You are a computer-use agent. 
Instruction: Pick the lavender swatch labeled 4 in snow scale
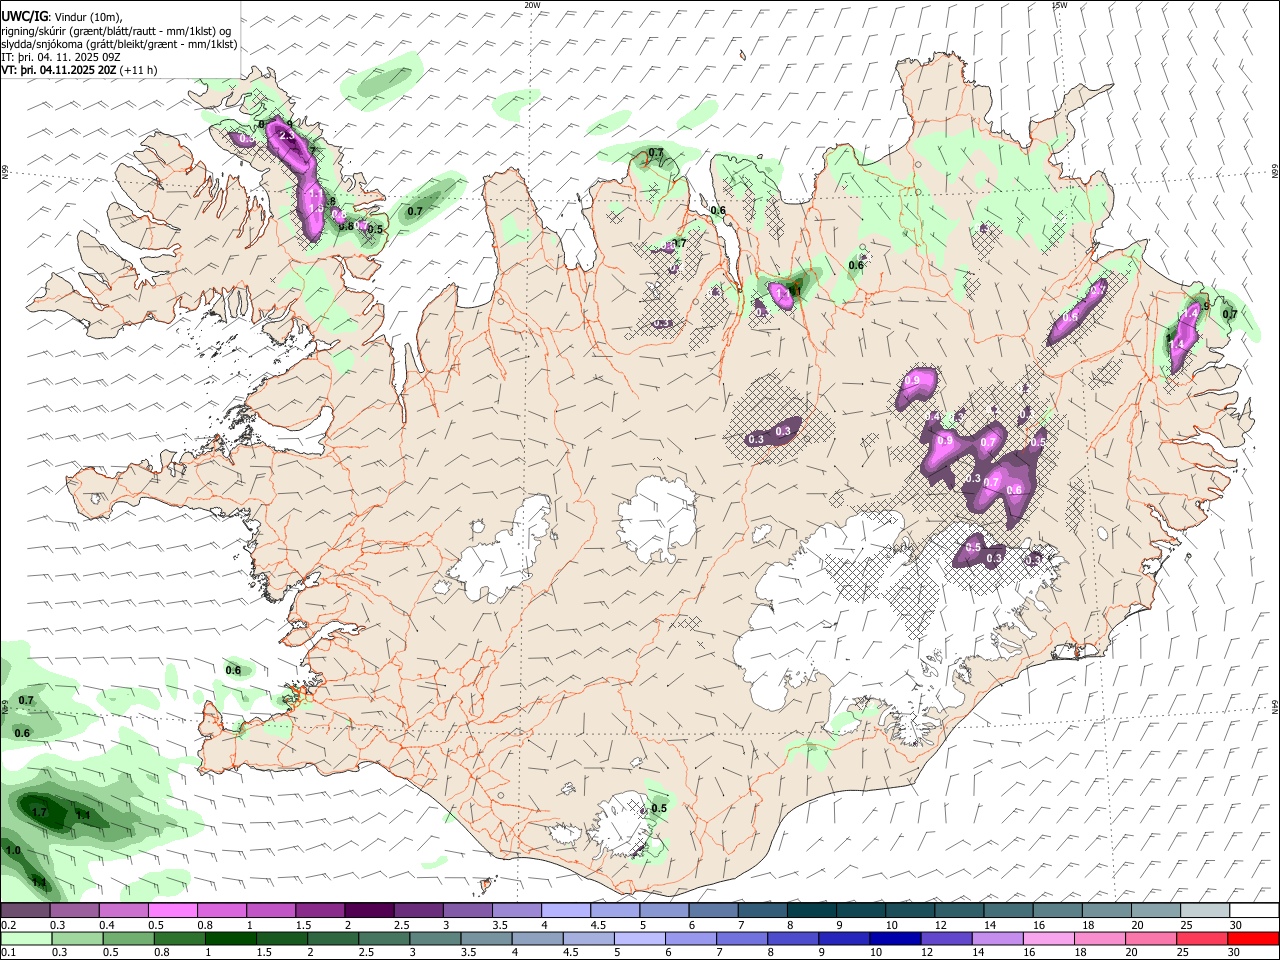565,910
